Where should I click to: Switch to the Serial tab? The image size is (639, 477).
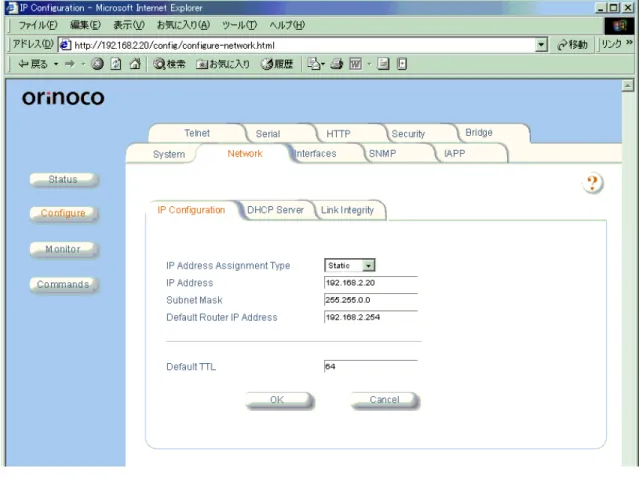coord(268,134)
